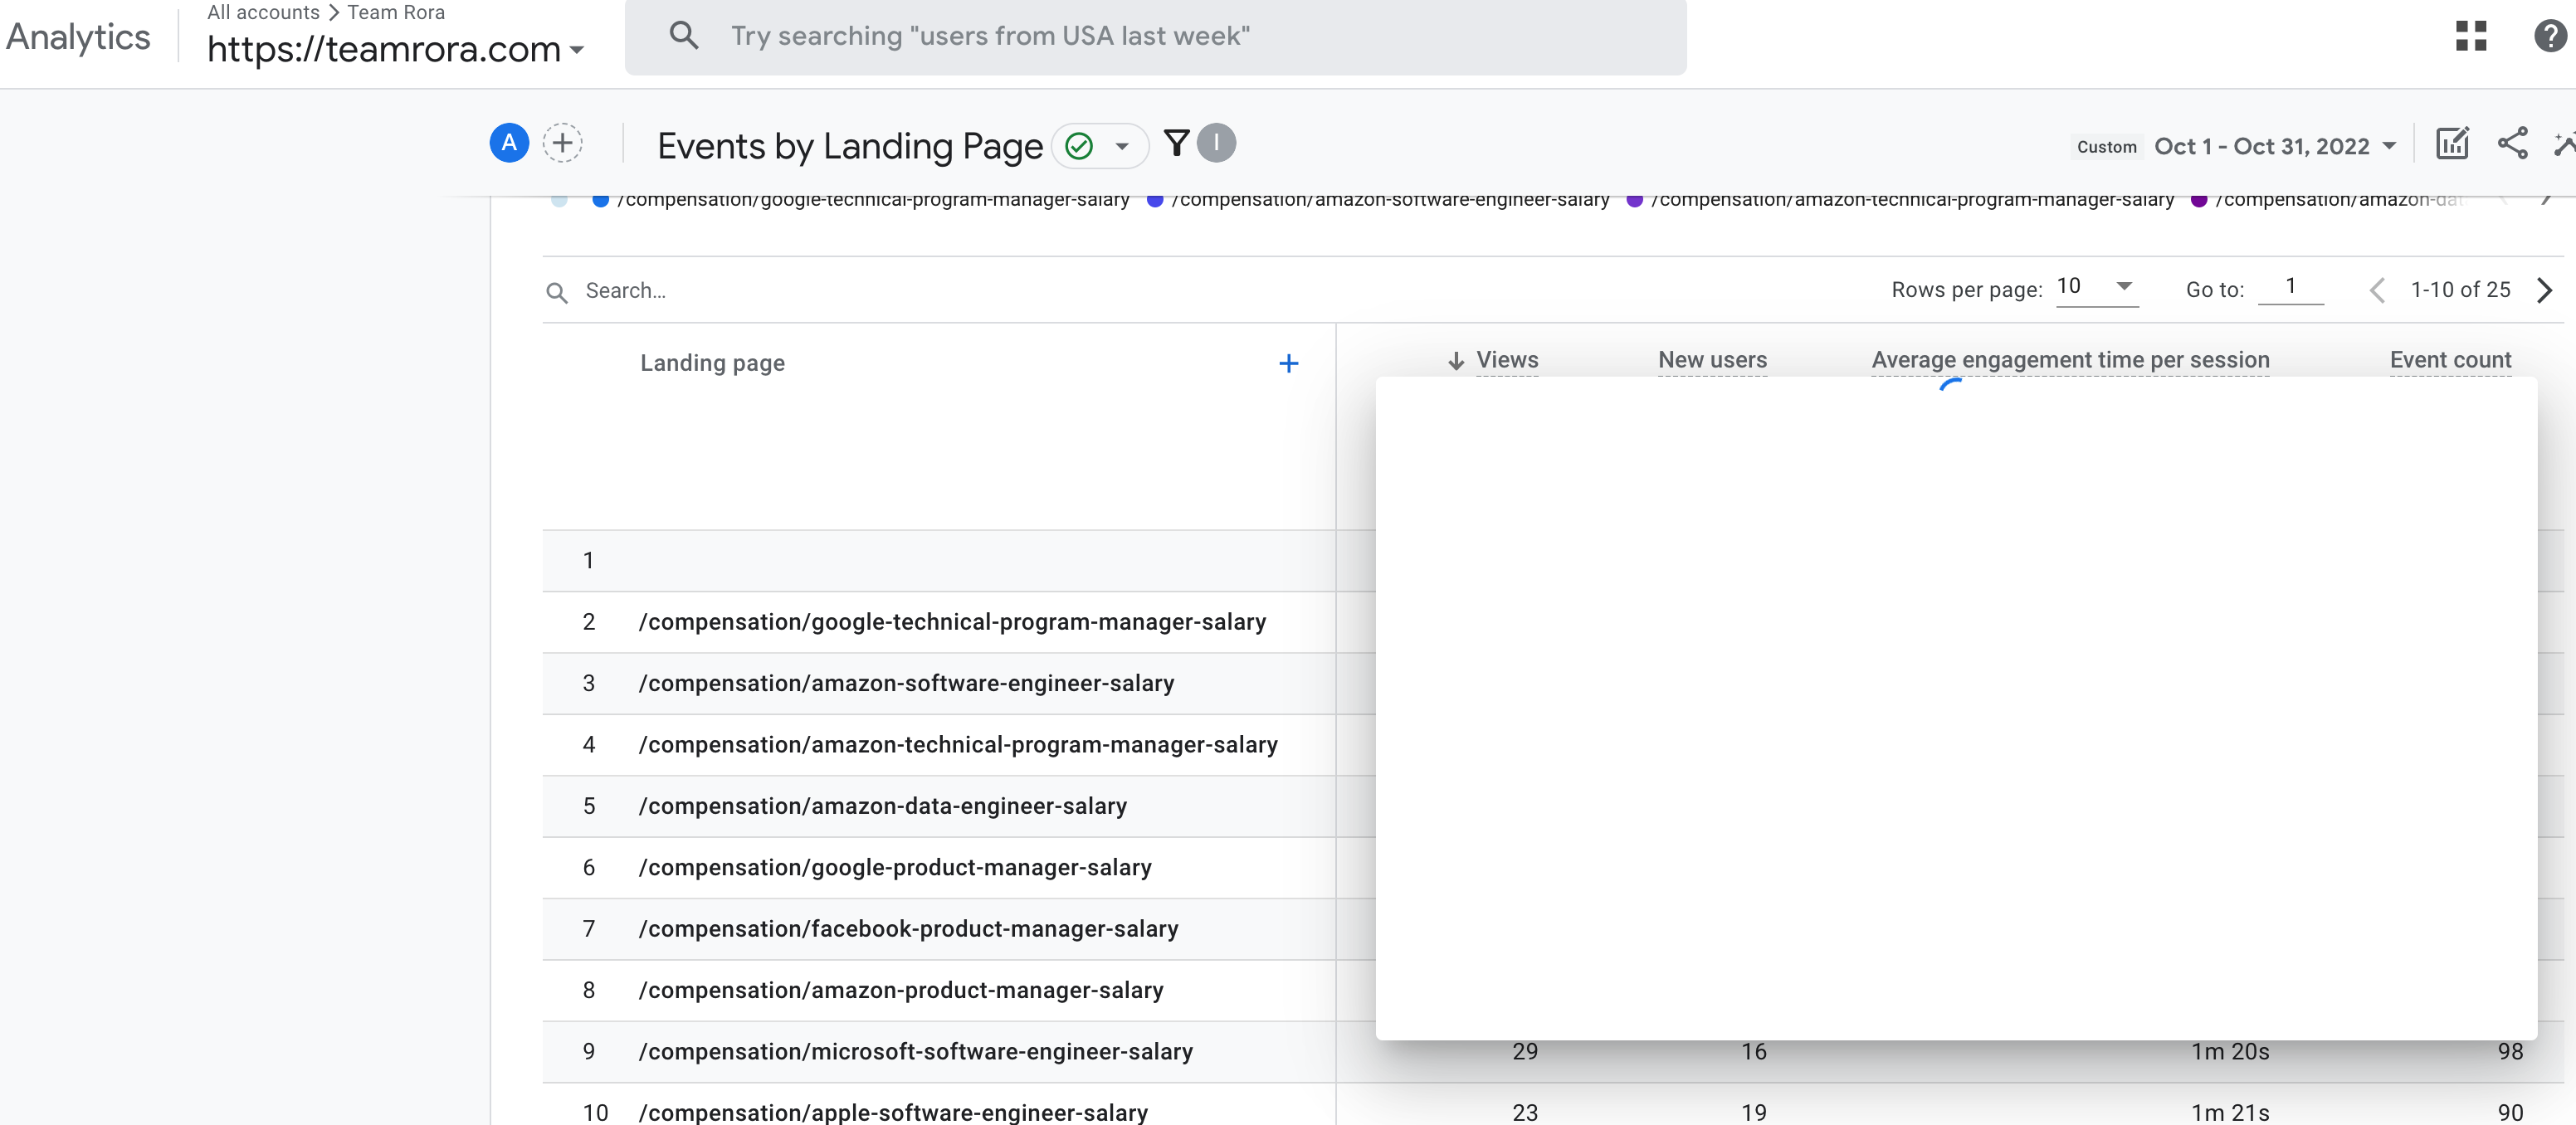This screenshot has height=1125, width=2576.
Task: Click engagement time 1m 20s in row 9
Action: (x=2230, y=1052)
